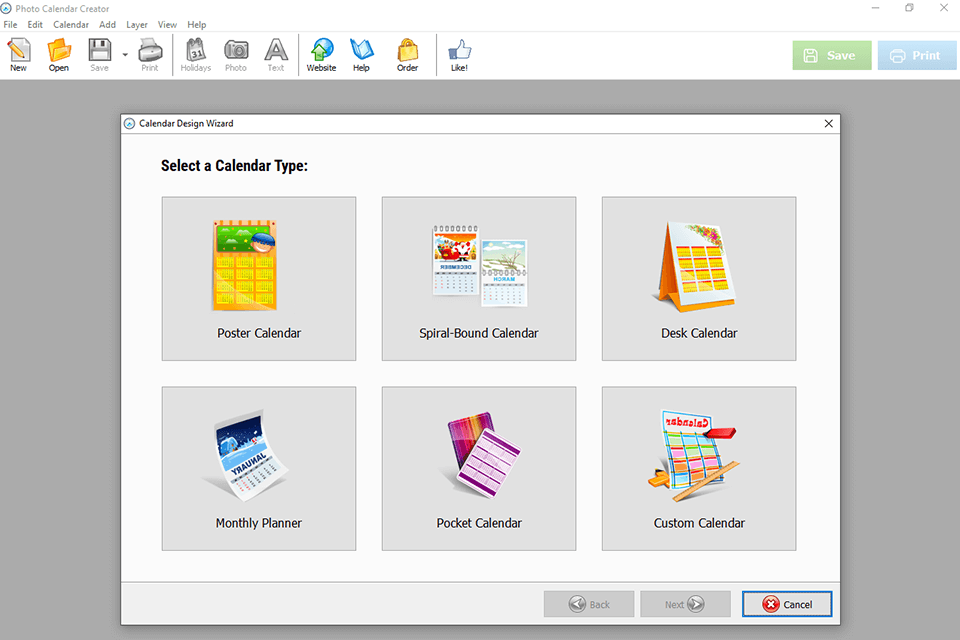
Task: Open the Add menu
Action: [x=107, y=24]
